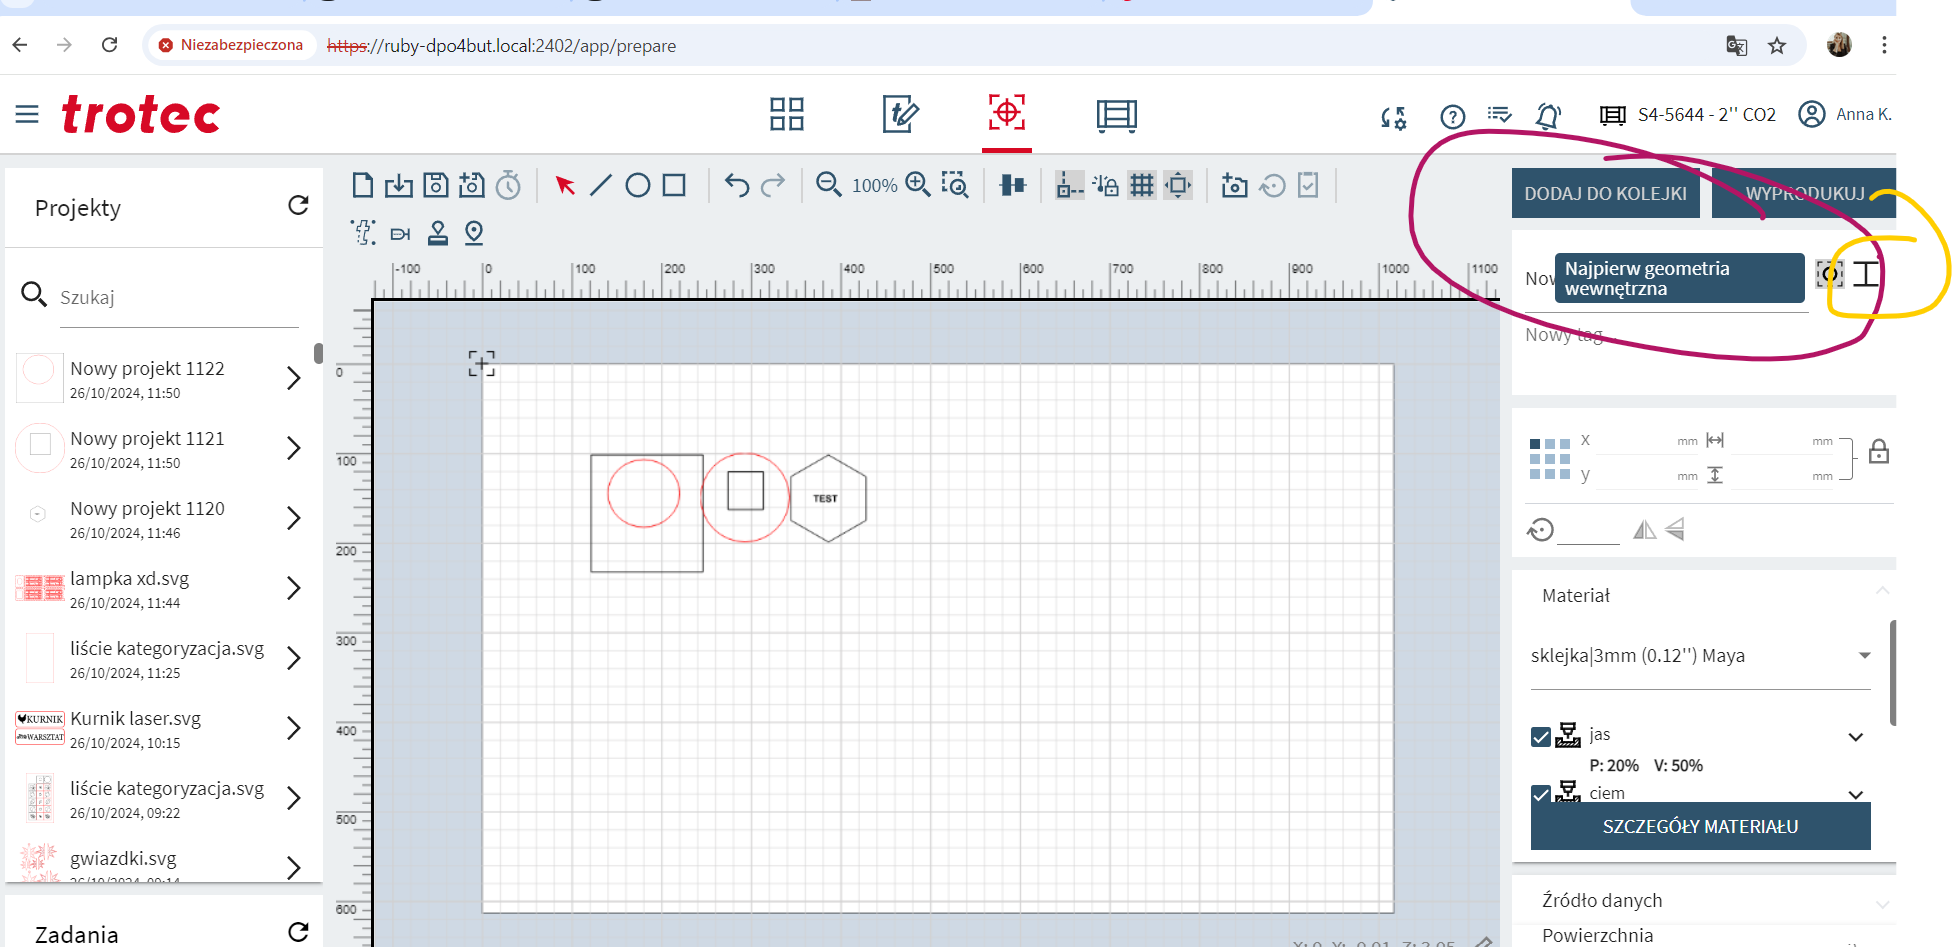Expand the jas layer parameters
Screen dimensions: 1953x947
[1856, 737]
